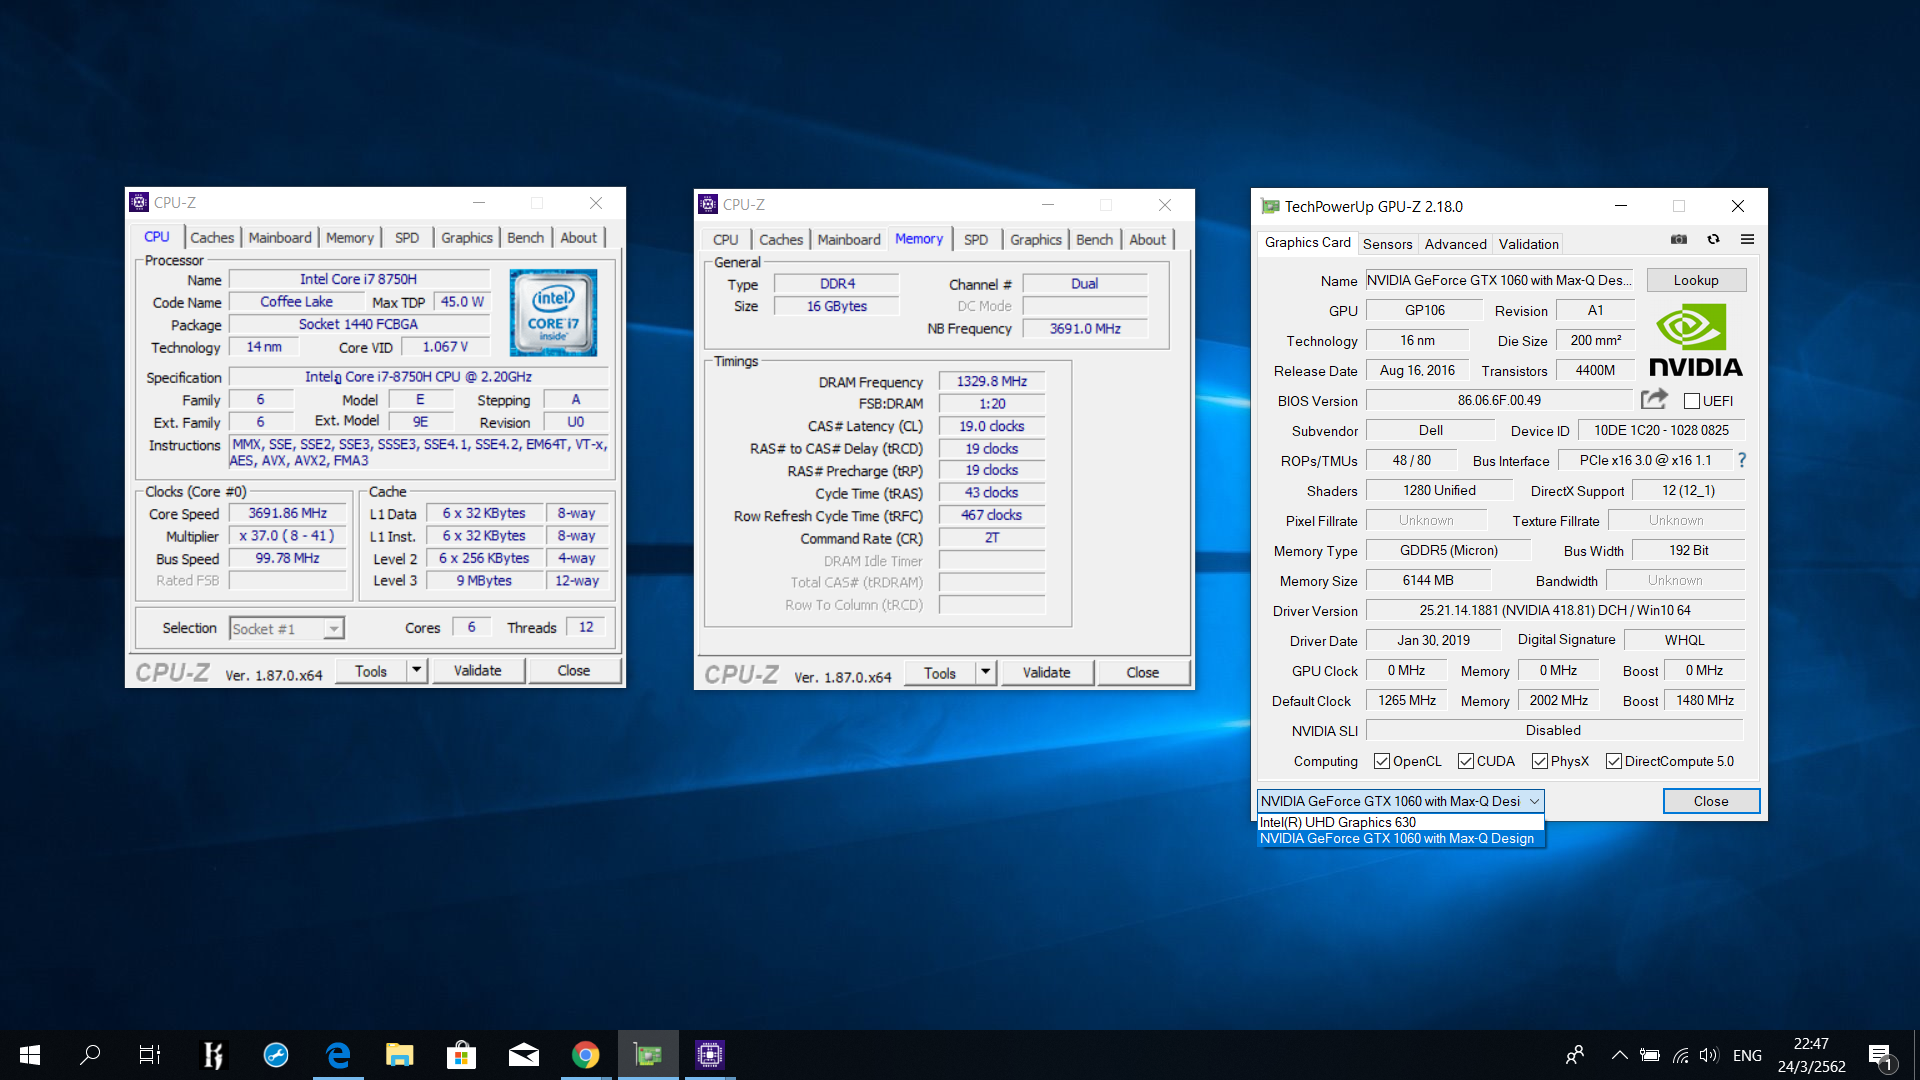Screen dimensions: 1920x1080
Task: Click Tools button in left CPU-Z window
Action: tap(371, 670)
